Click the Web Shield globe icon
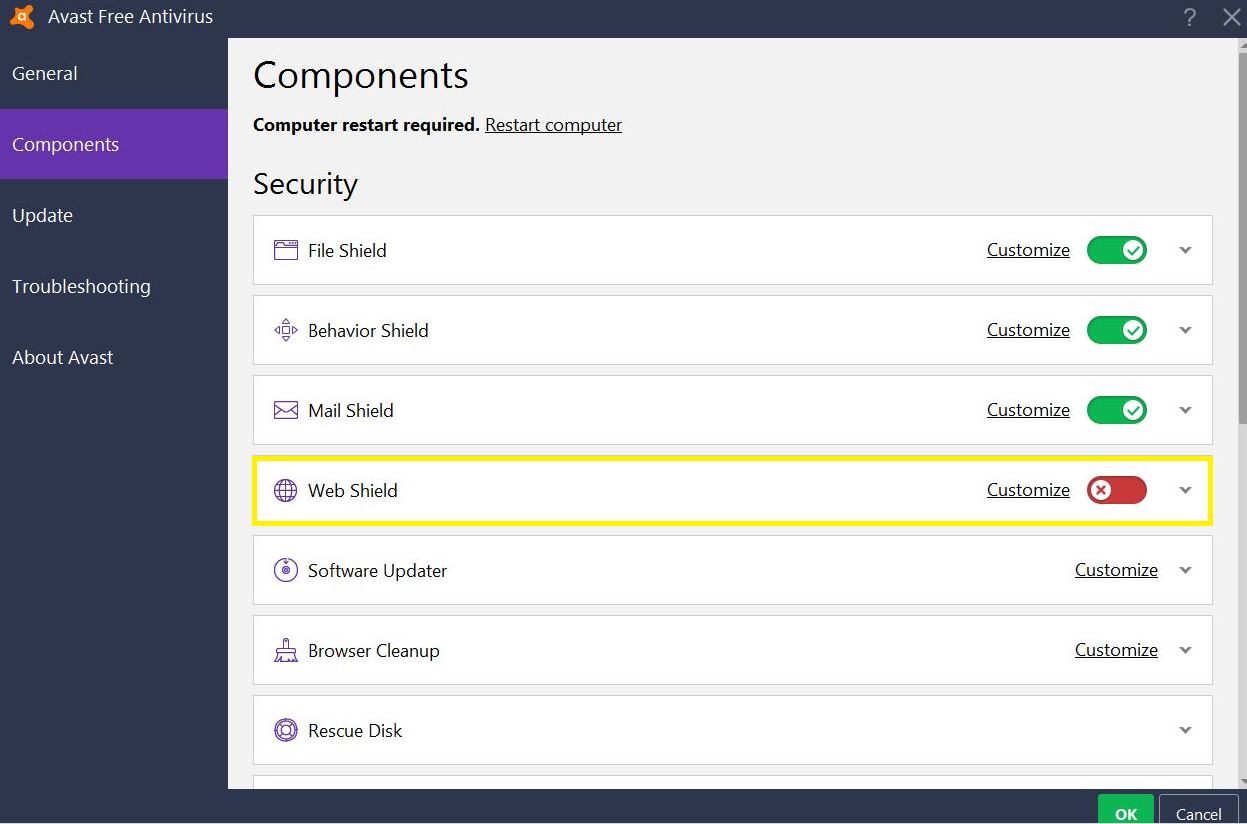This screenshot has width=1247, height=824. click(286, 490)
